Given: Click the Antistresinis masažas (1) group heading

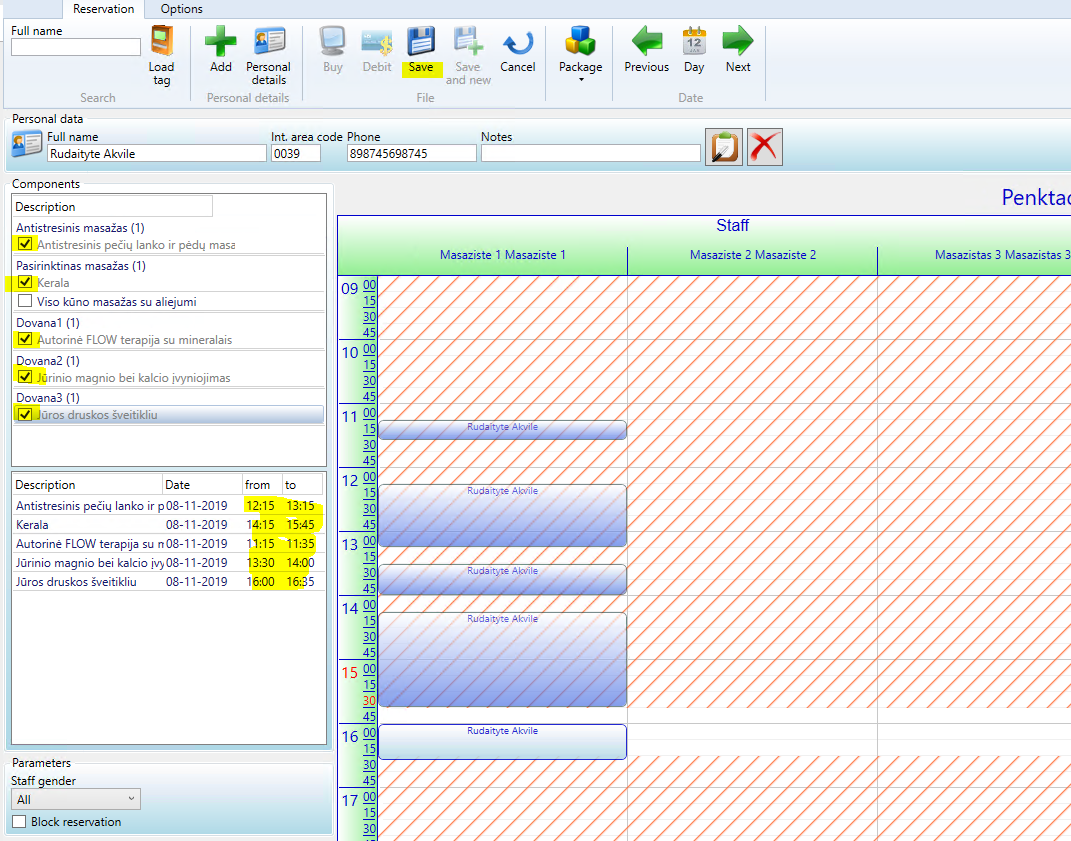Looking at the screenshot, I should pos(81,228).
